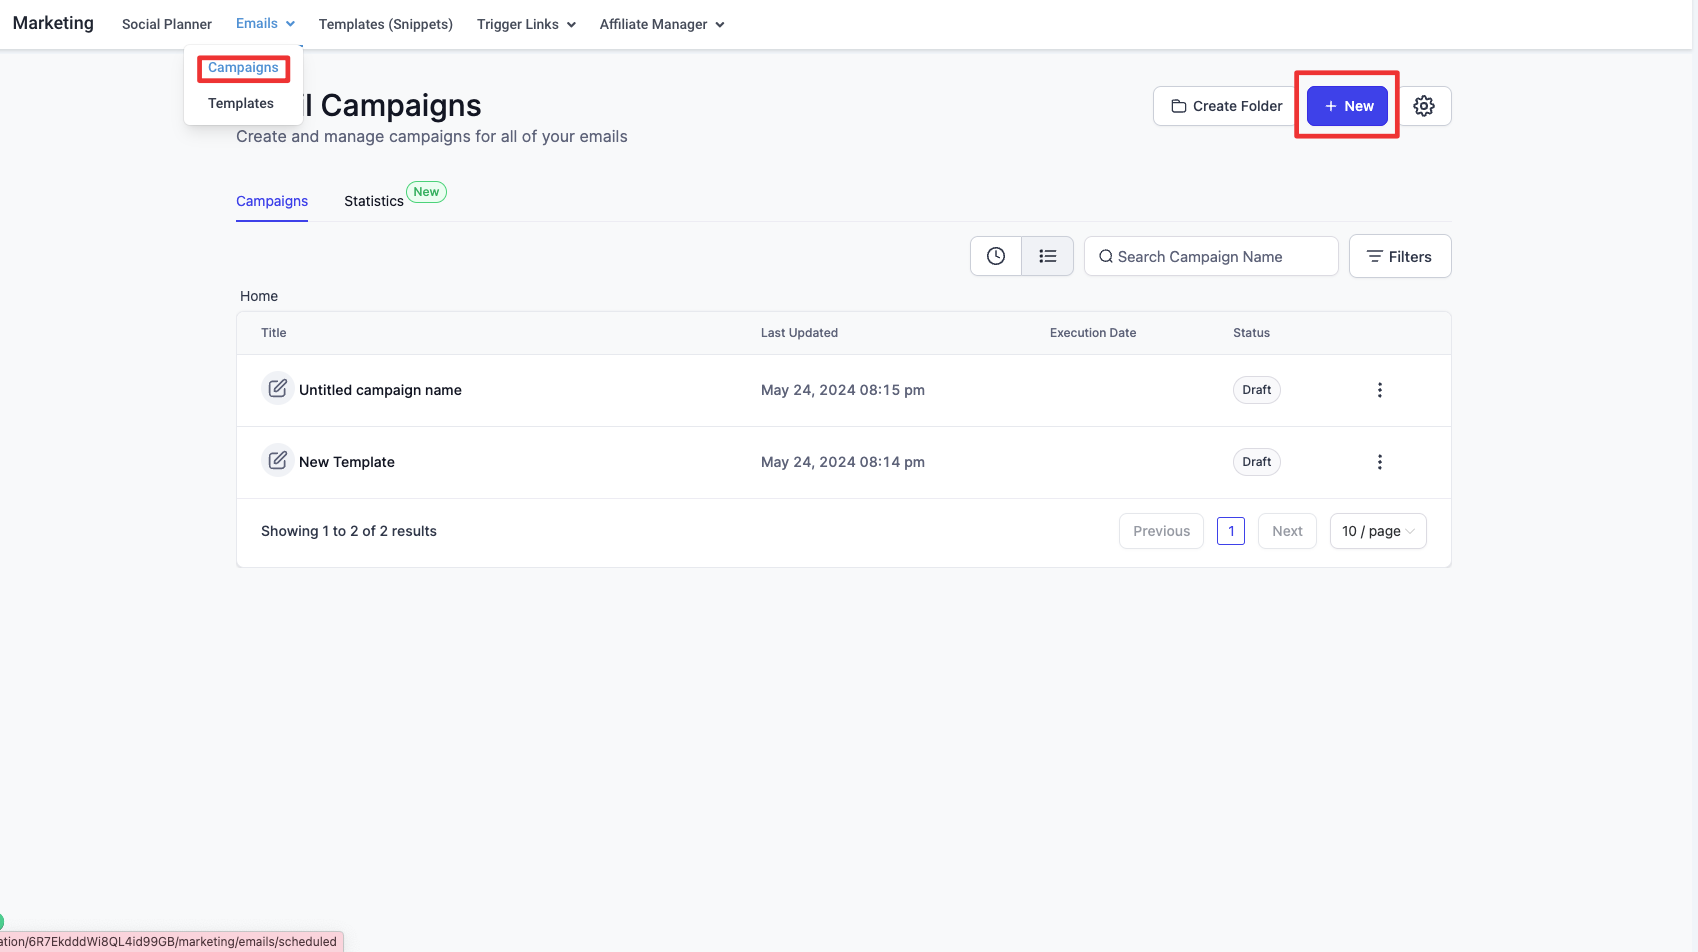This screenshot has height=952, width=1698.
Task: Open three-dot menu for New Template row
Action: point(1379,462)
